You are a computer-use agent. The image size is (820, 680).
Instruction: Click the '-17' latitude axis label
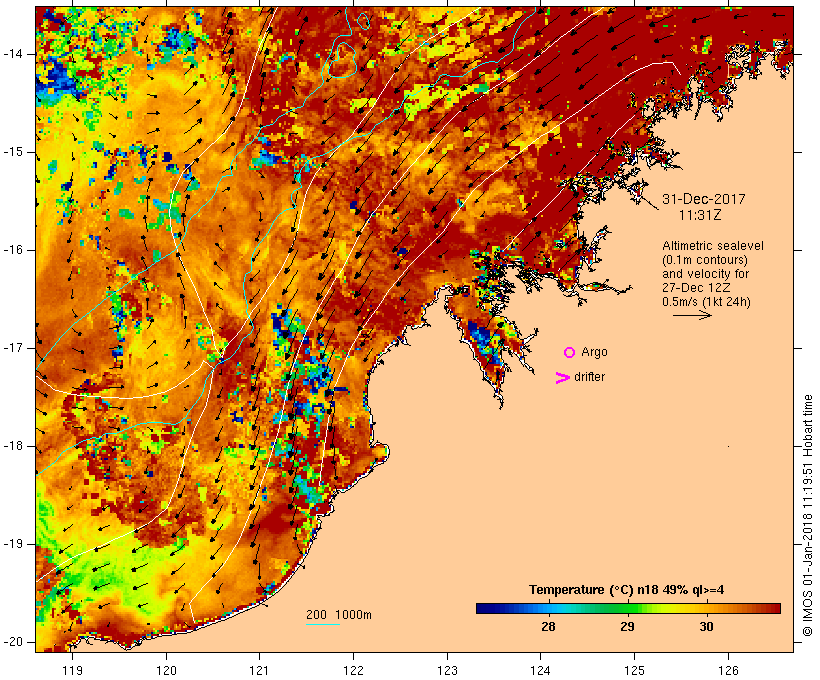(14, 348)
